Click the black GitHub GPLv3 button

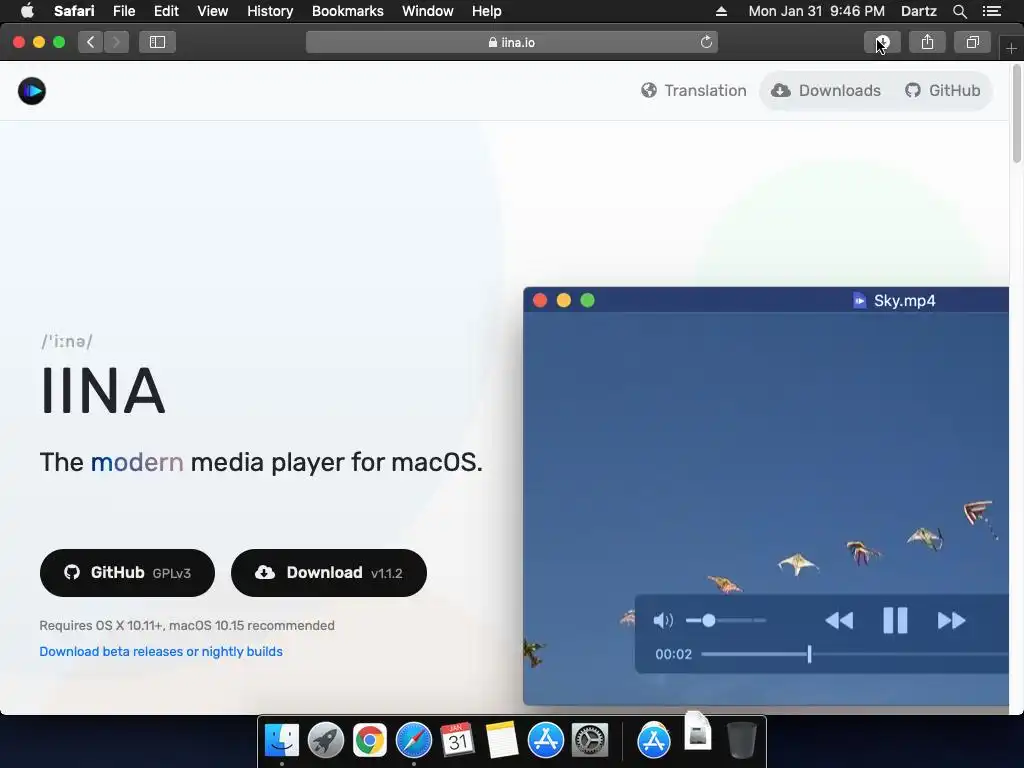[x=127, y=573]
